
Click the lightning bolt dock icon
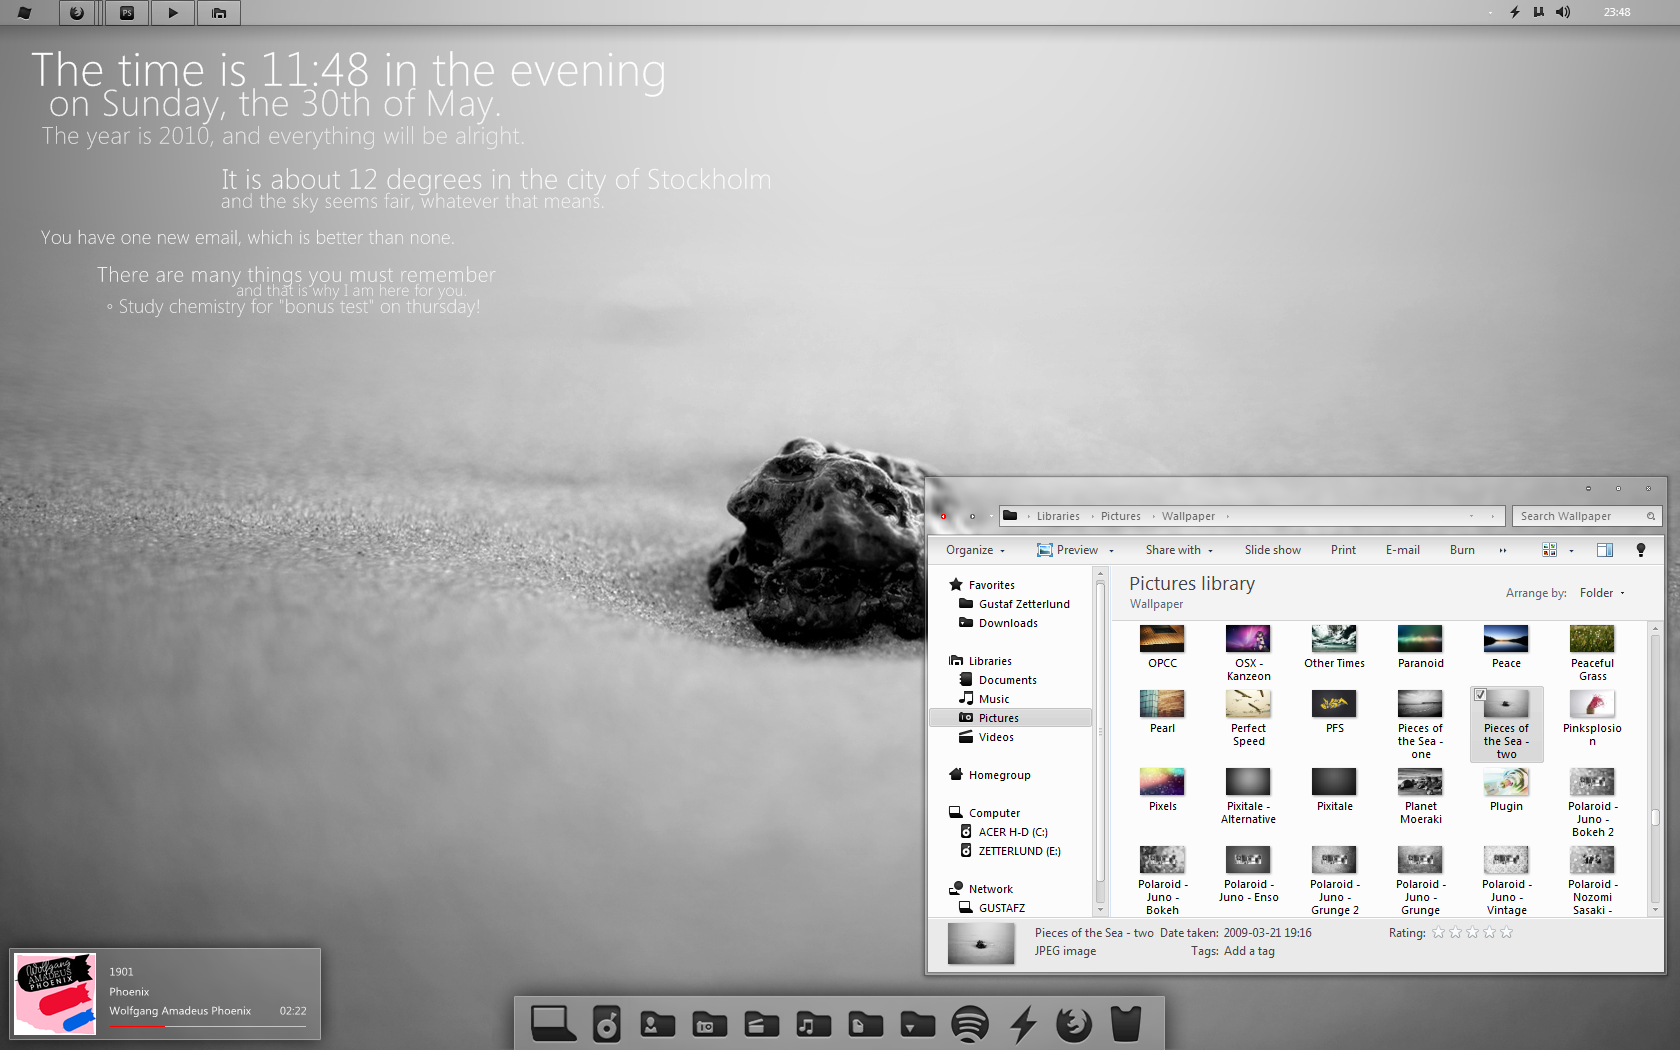pyautogui.click(x=1023, y=1024)
